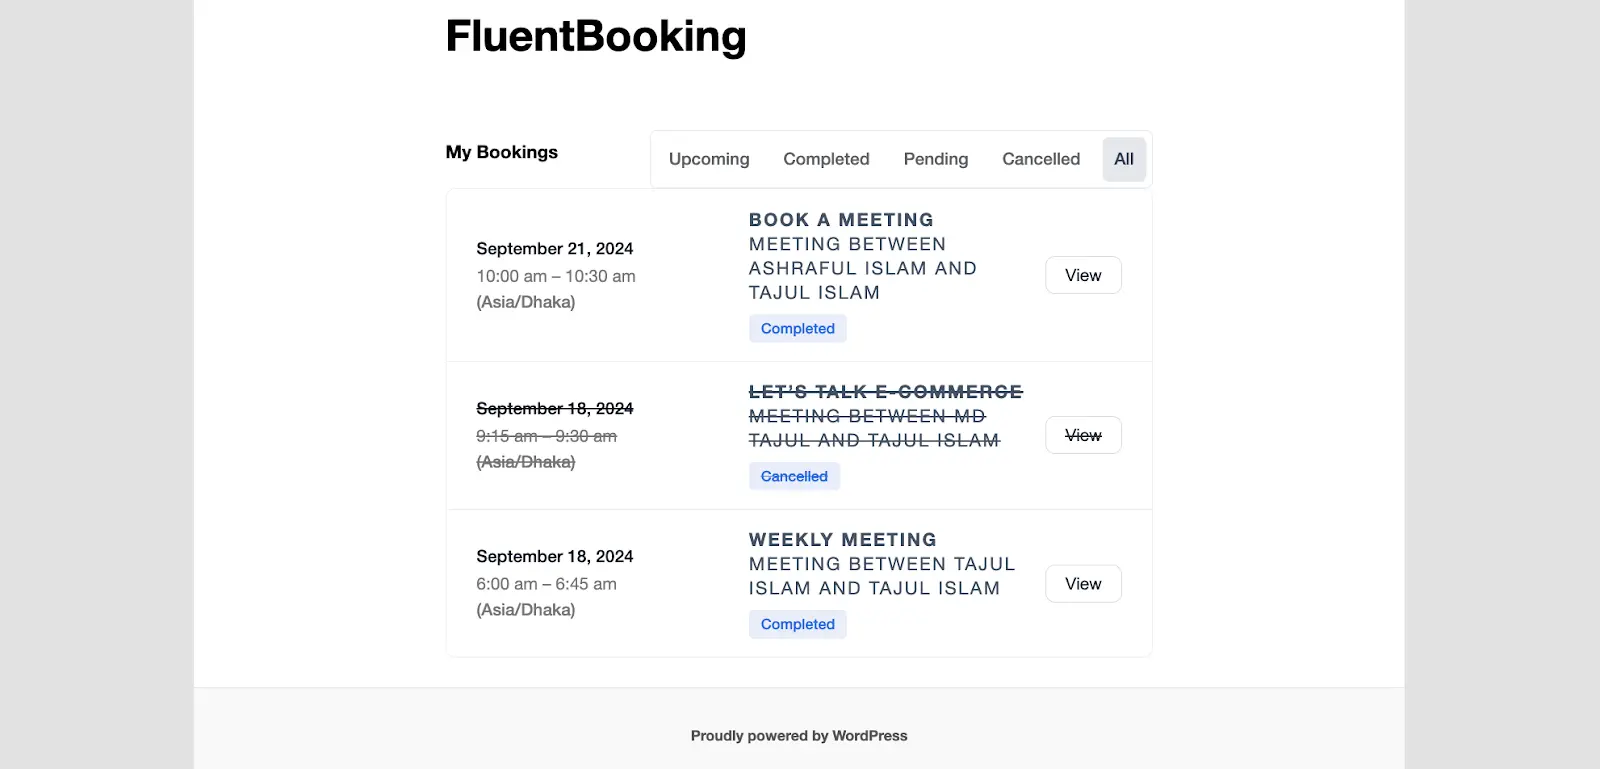Switch to the Upcoming bookings tab
Image resolution: width=1600 pixels, height=769 pixels.
[709, 159]
